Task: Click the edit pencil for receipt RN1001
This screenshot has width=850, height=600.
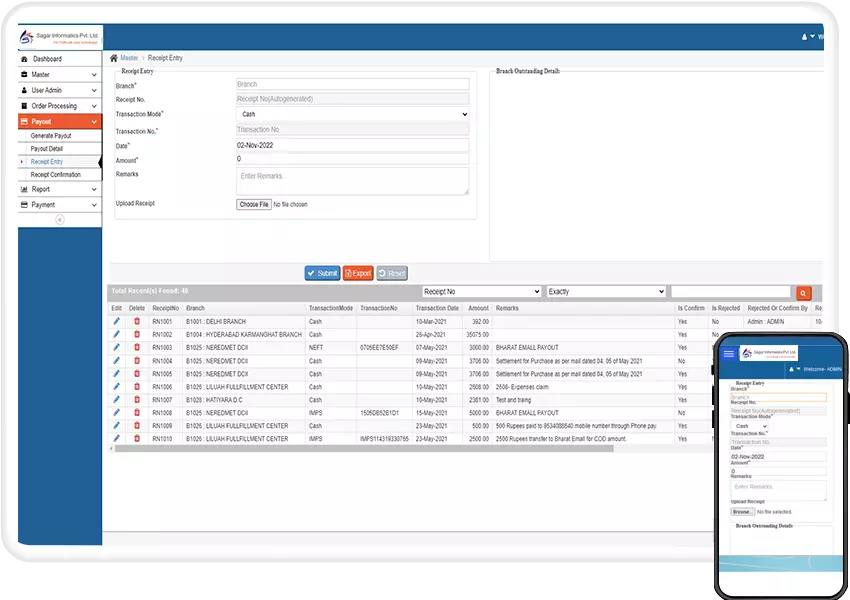Action: tap(116, 321)
